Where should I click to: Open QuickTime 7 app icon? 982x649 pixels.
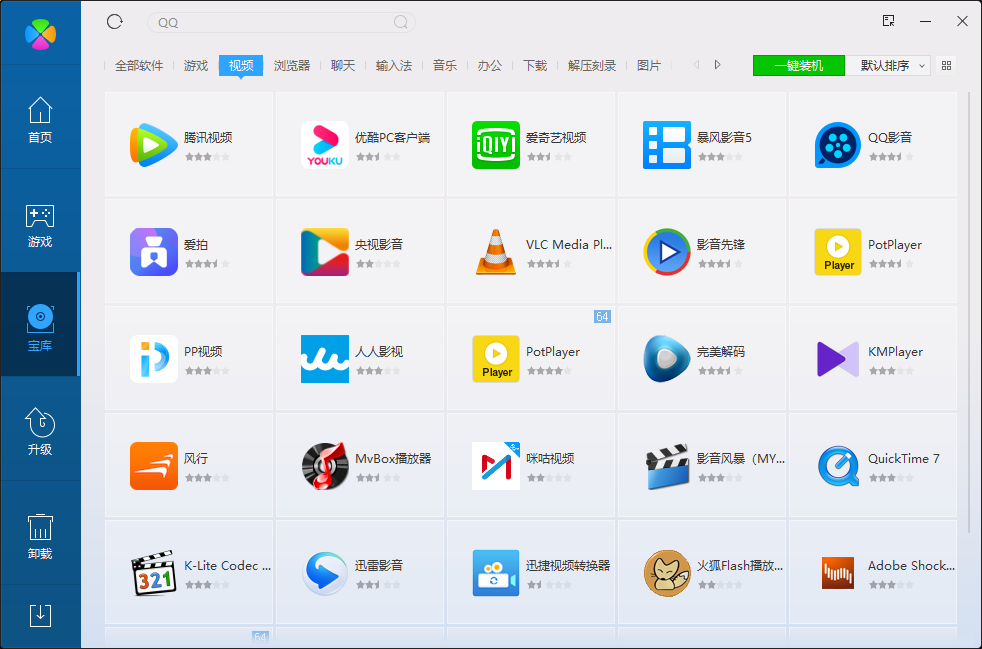(837, 465)
